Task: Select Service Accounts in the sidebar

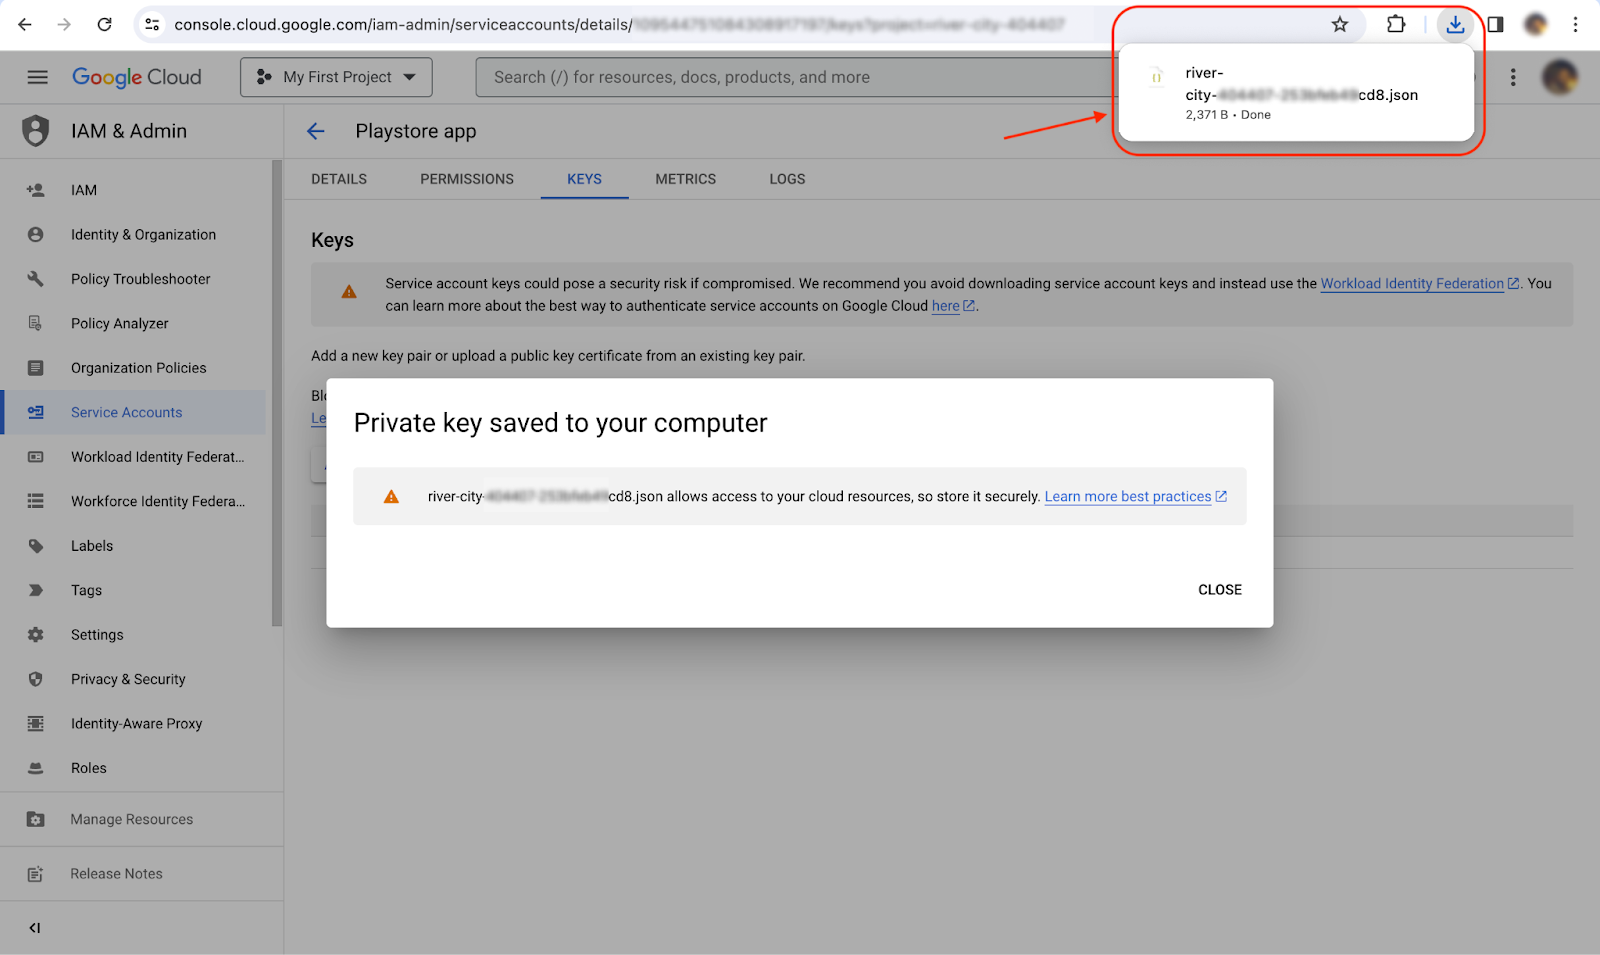Action: pyautogui.click(x=126, y=412)
